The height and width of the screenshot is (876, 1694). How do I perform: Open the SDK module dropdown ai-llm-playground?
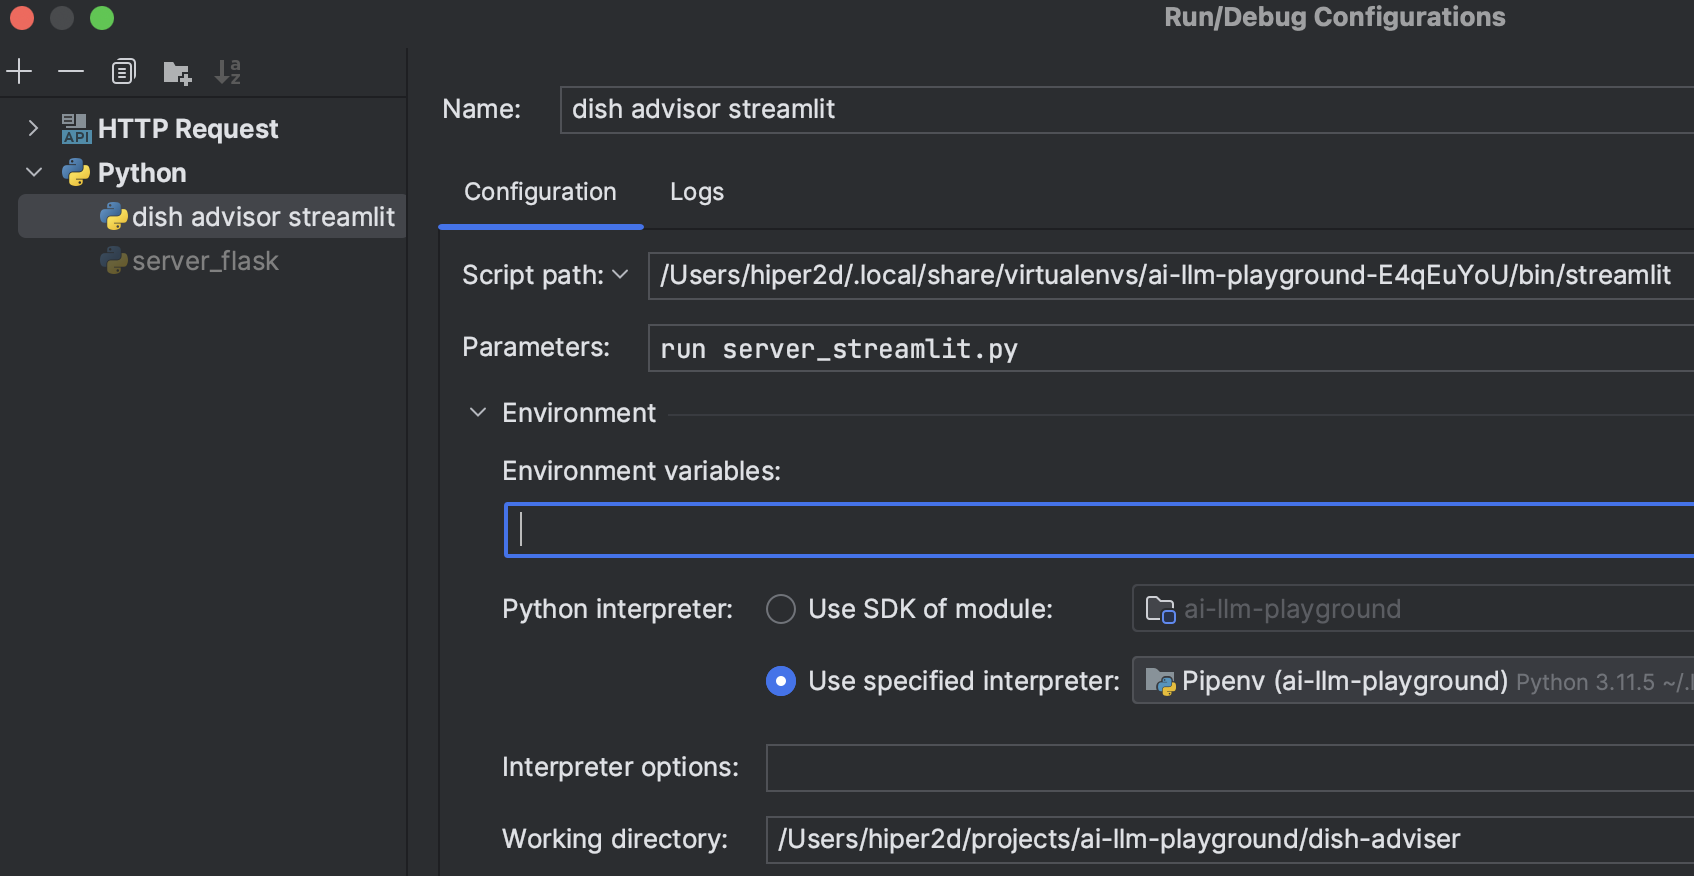point(1413,608)
